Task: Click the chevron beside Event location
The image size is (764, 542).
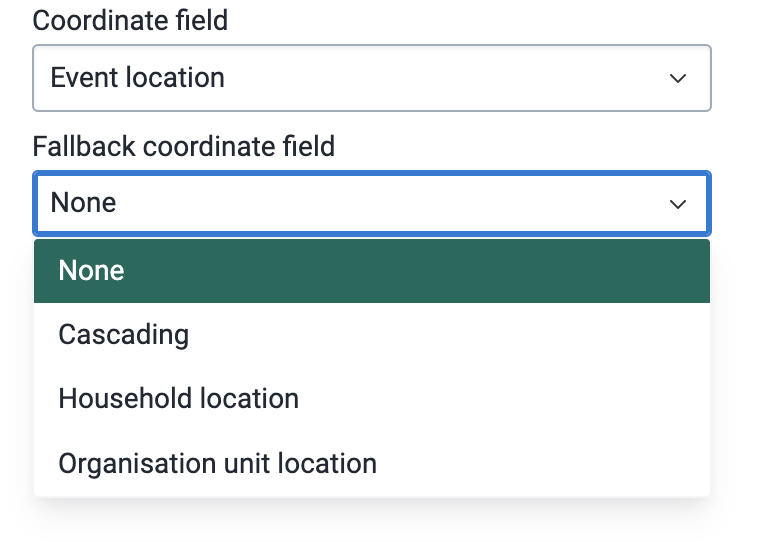Action: coord(678,78)
